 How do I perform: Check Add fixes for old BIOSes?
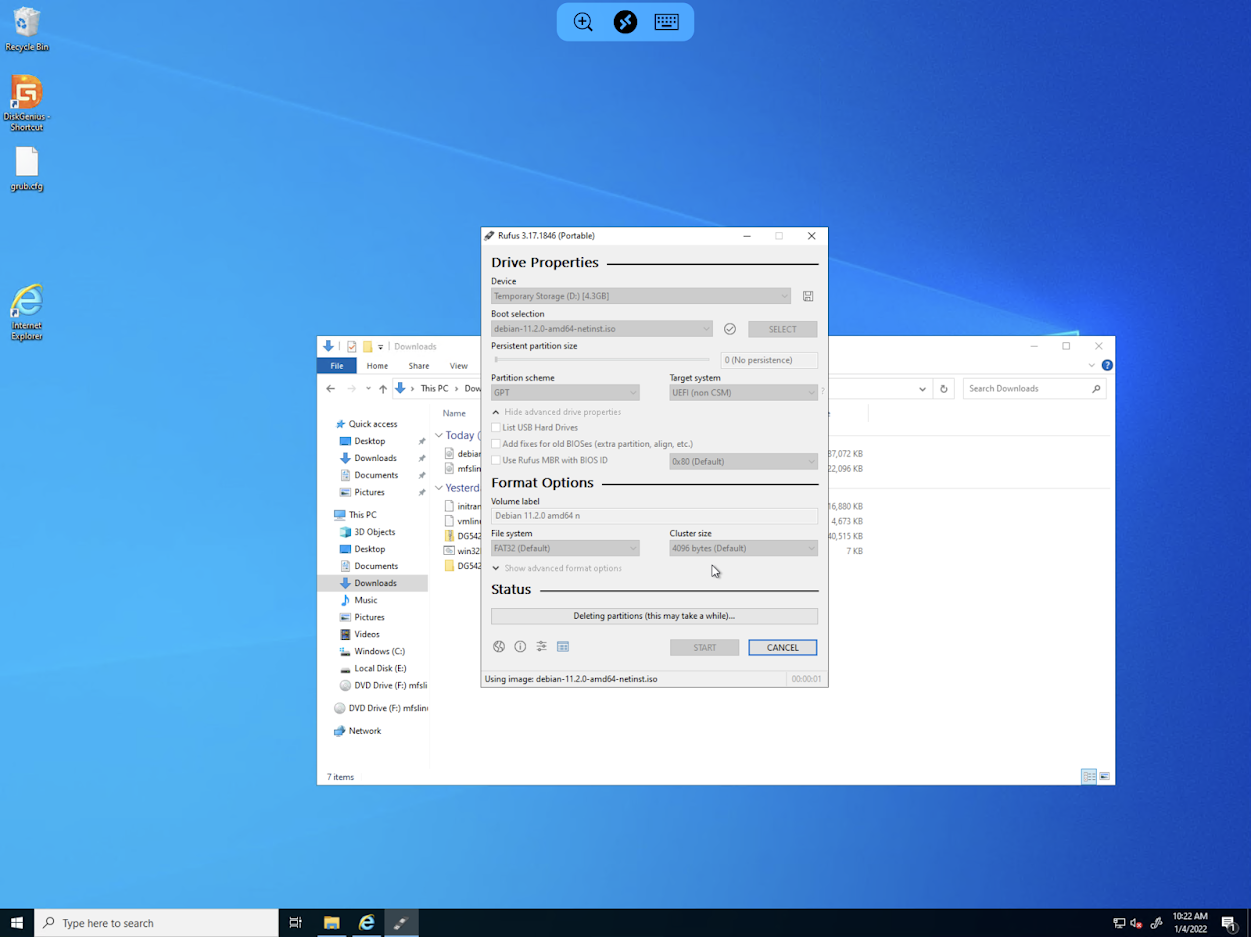[496, 444]
